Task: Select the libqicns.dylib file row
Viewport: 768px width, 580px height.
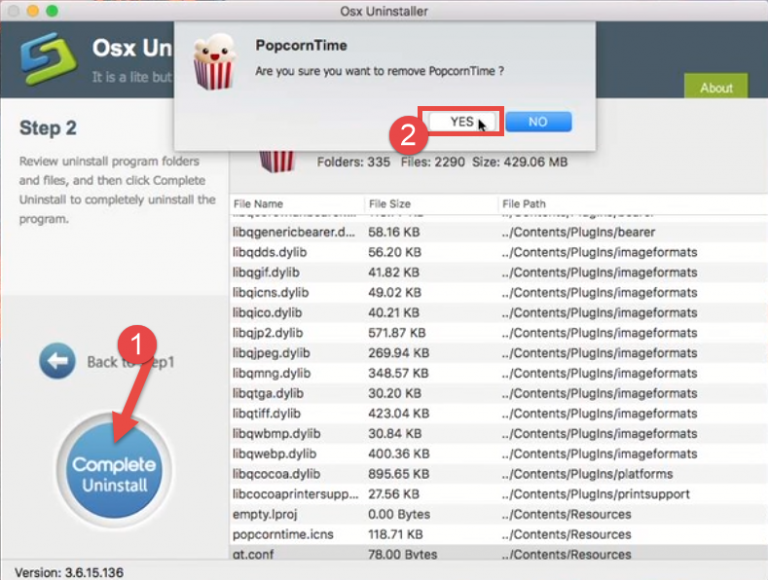Action: tap(499, 292)
